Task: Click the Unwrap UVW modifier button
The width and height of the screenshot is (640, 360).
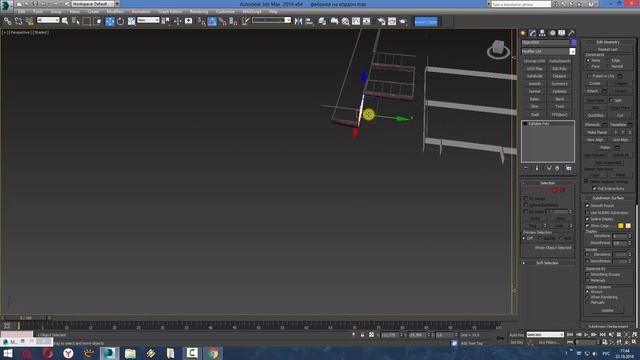Action: click(x=535, y=61)
